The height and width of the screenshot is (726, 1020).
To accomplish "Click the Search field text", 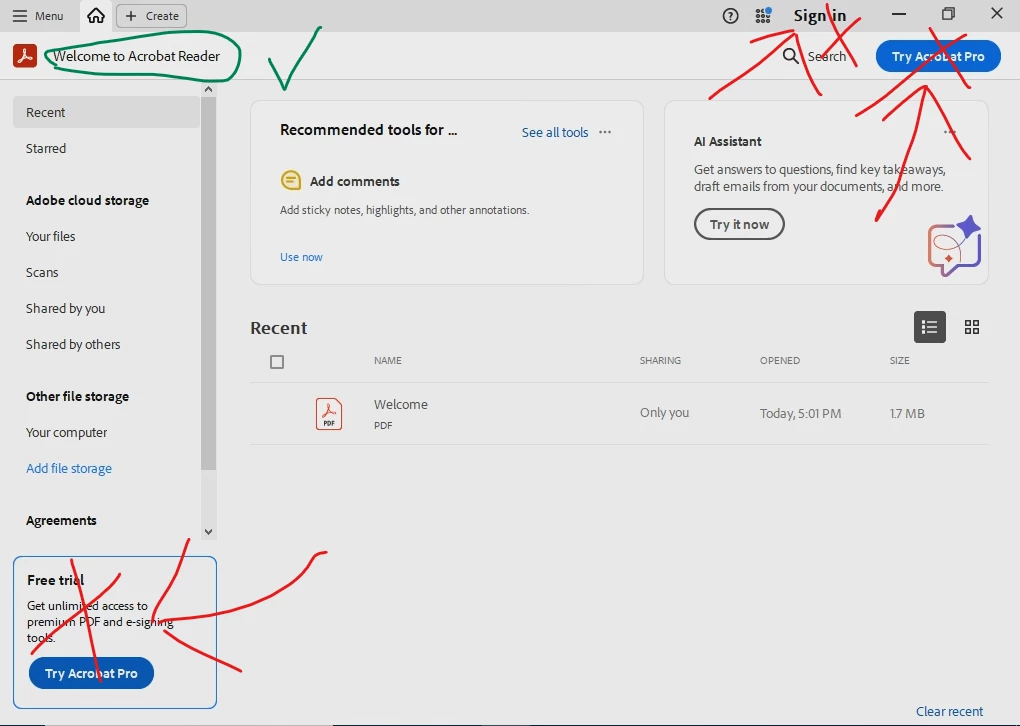I will tap(827, 57).
